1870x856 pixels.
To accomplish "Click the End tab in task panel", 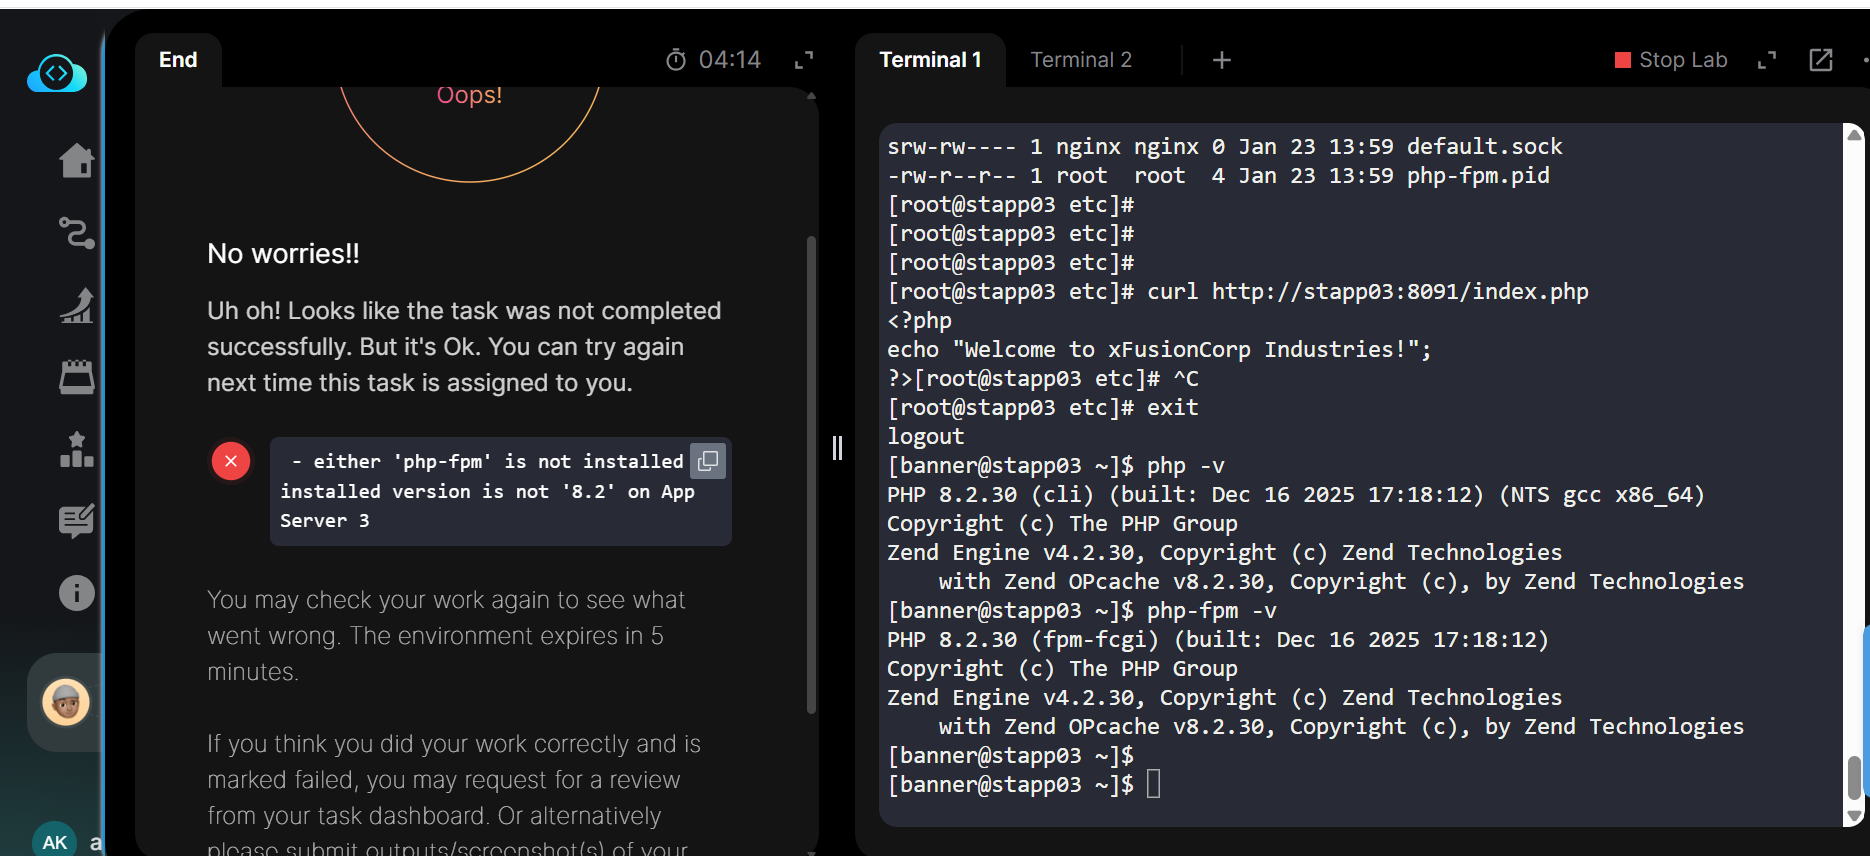I will (x=178, y=60).
